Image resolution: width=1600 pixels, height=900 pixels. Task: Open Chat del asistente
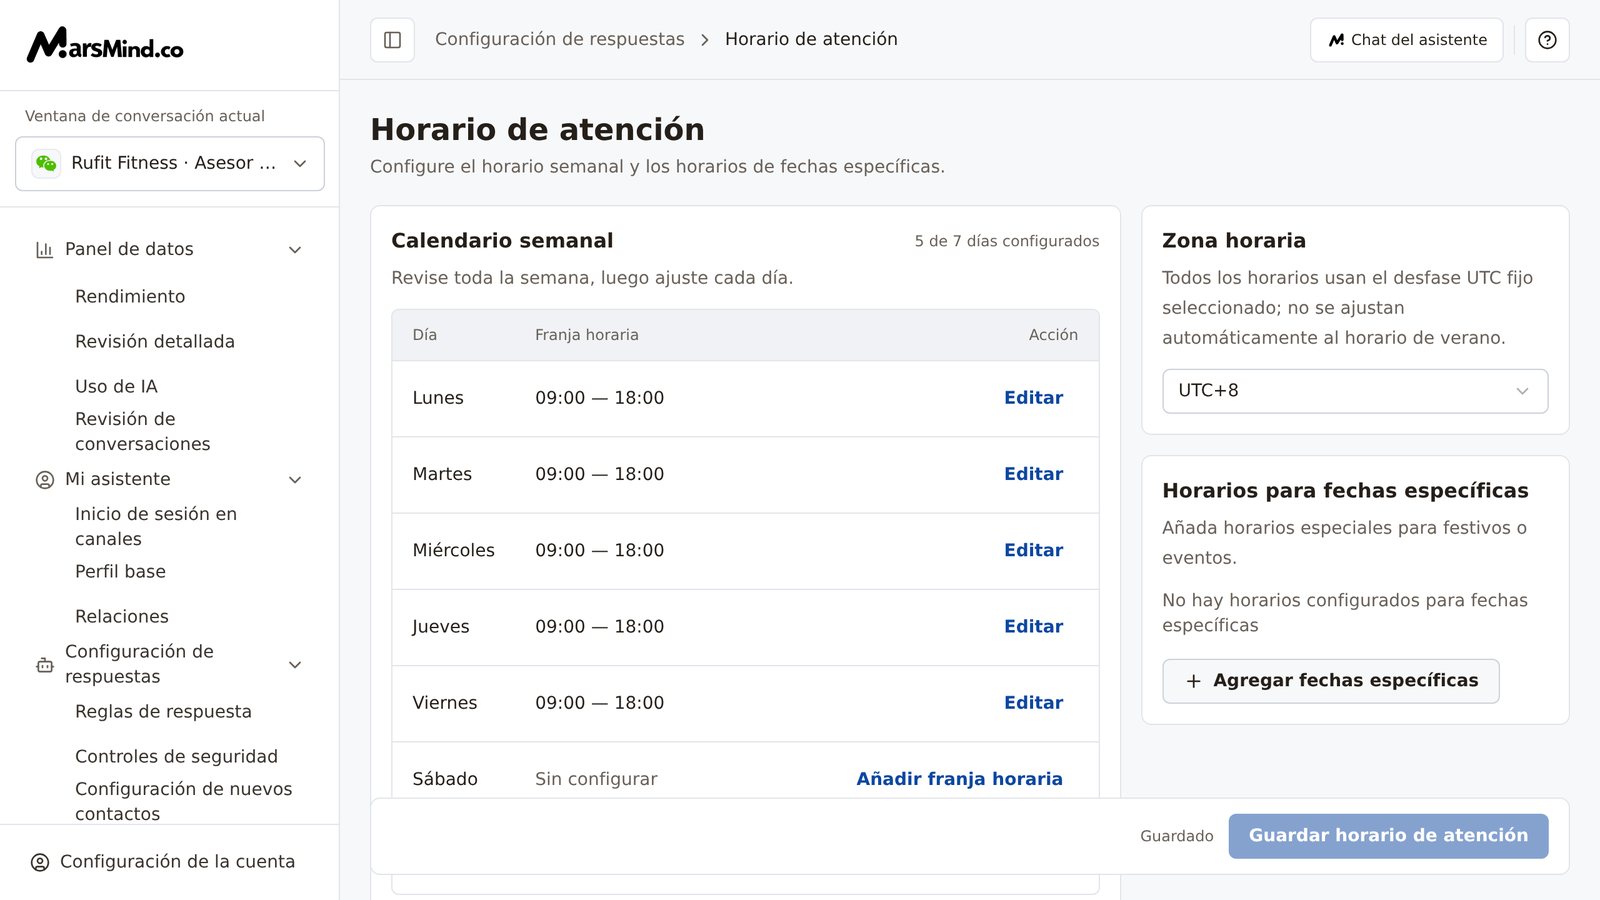coord(1407,40)
